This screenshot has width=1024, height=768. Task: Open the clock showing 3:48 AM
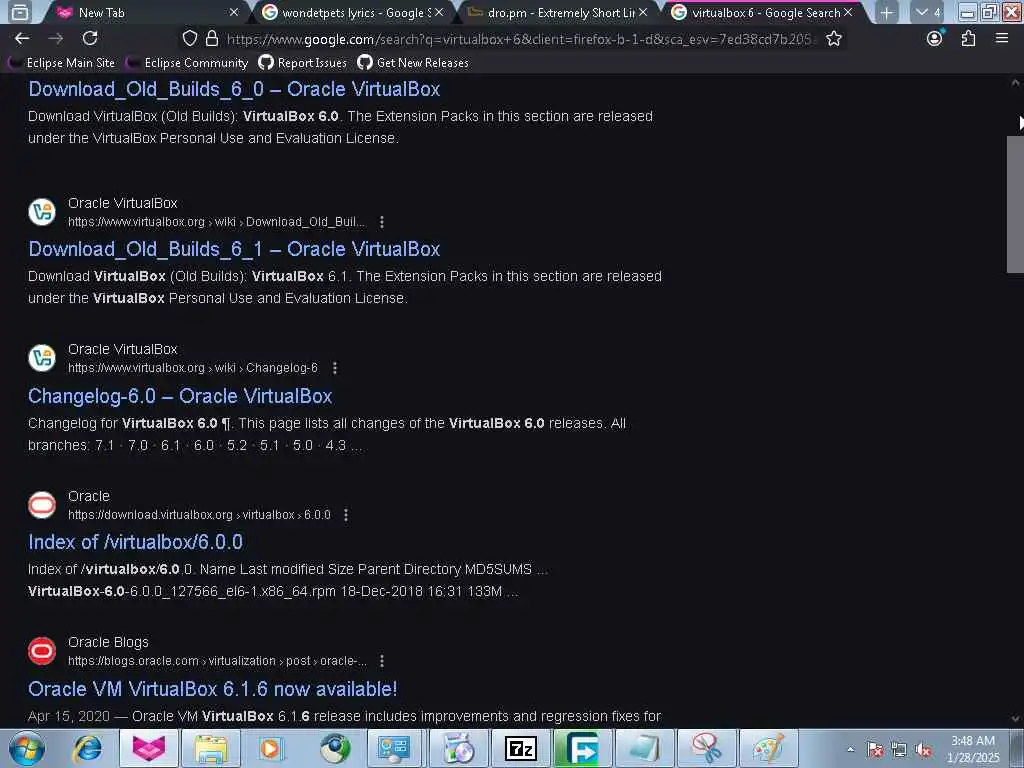pos(973,748)
